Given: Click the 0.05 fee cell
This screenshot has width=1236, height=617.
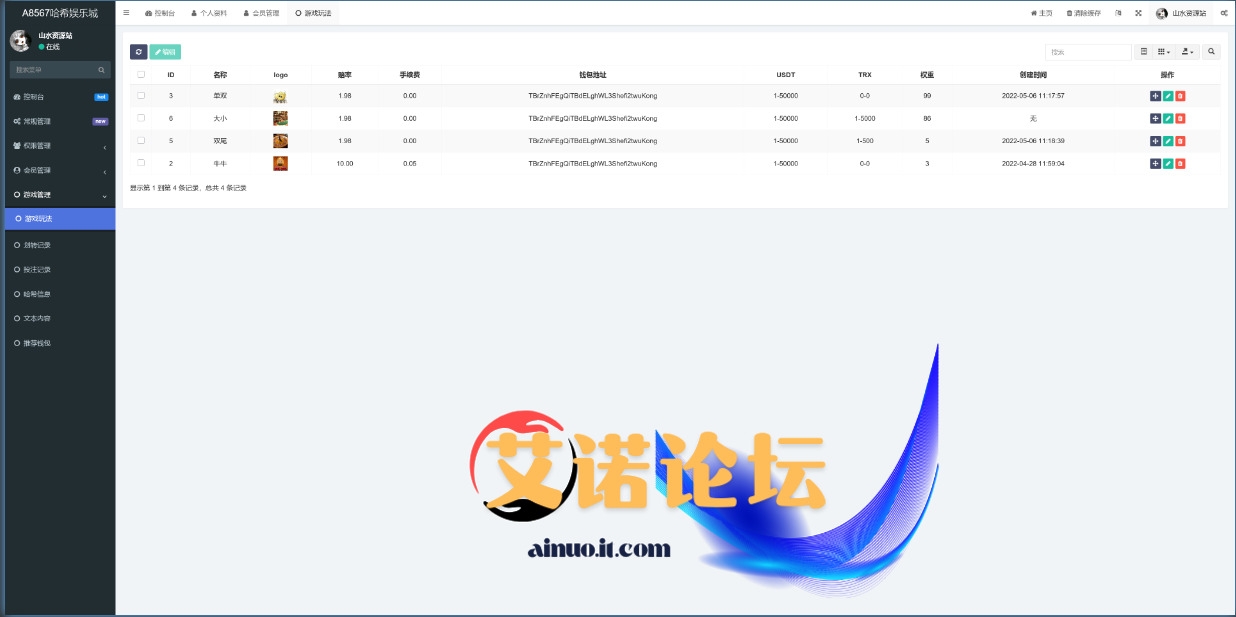Looking at the screenshot, I should (x=410, y=163).
